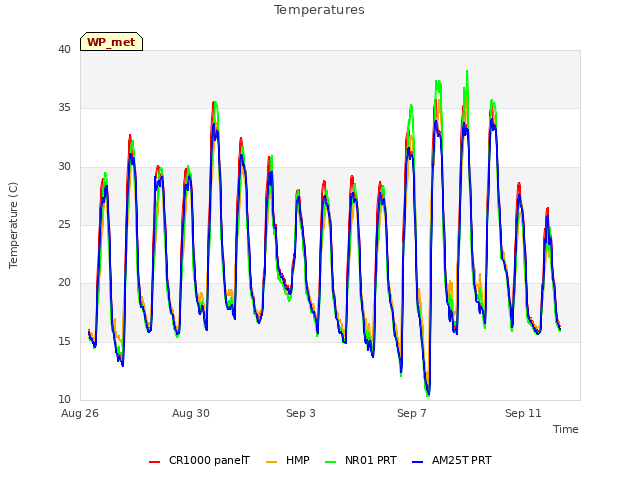Click the red CR1000 panelT legend marker

[155, 462]
